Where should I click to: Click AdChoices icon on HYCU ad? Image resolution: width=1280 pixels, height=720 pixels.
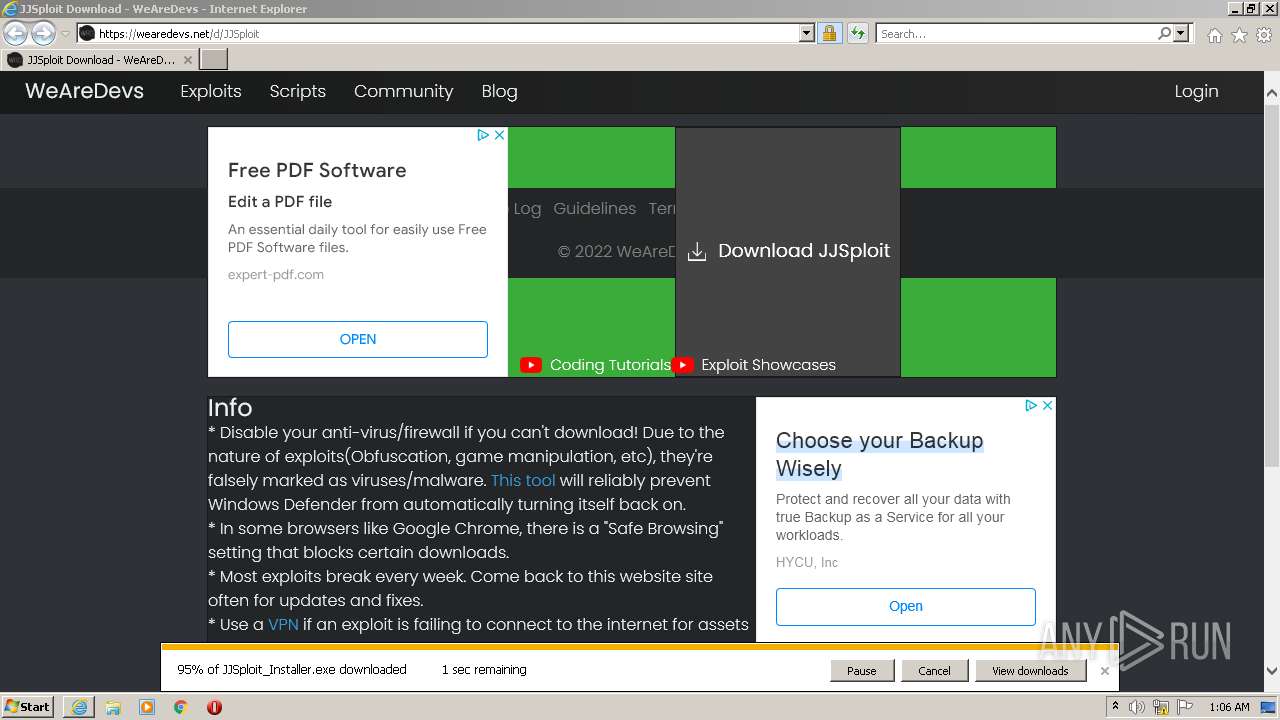coord(1031,406)
